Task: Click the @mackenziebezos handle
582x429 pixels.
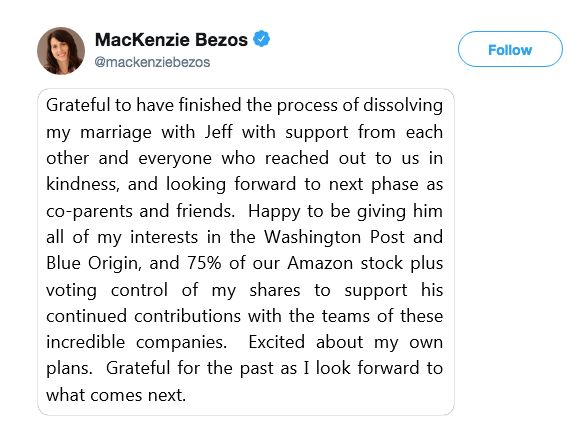Action: click(152, 62)
